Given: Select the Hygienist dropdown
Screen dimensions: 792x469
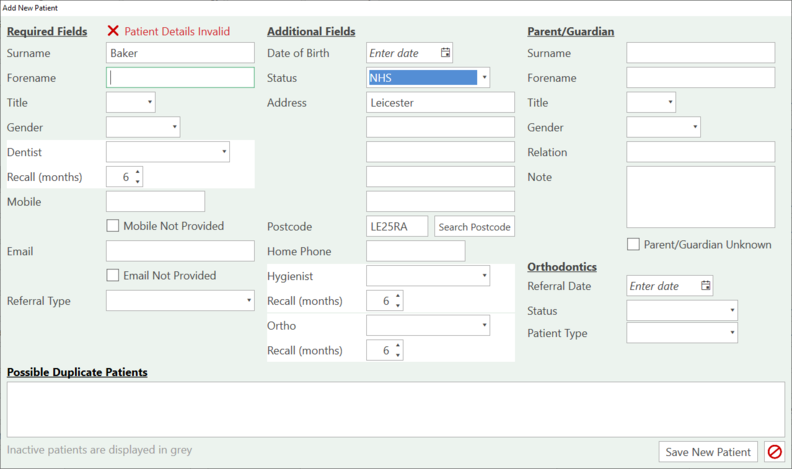Looking at the screenshot, I should [427, 276].
